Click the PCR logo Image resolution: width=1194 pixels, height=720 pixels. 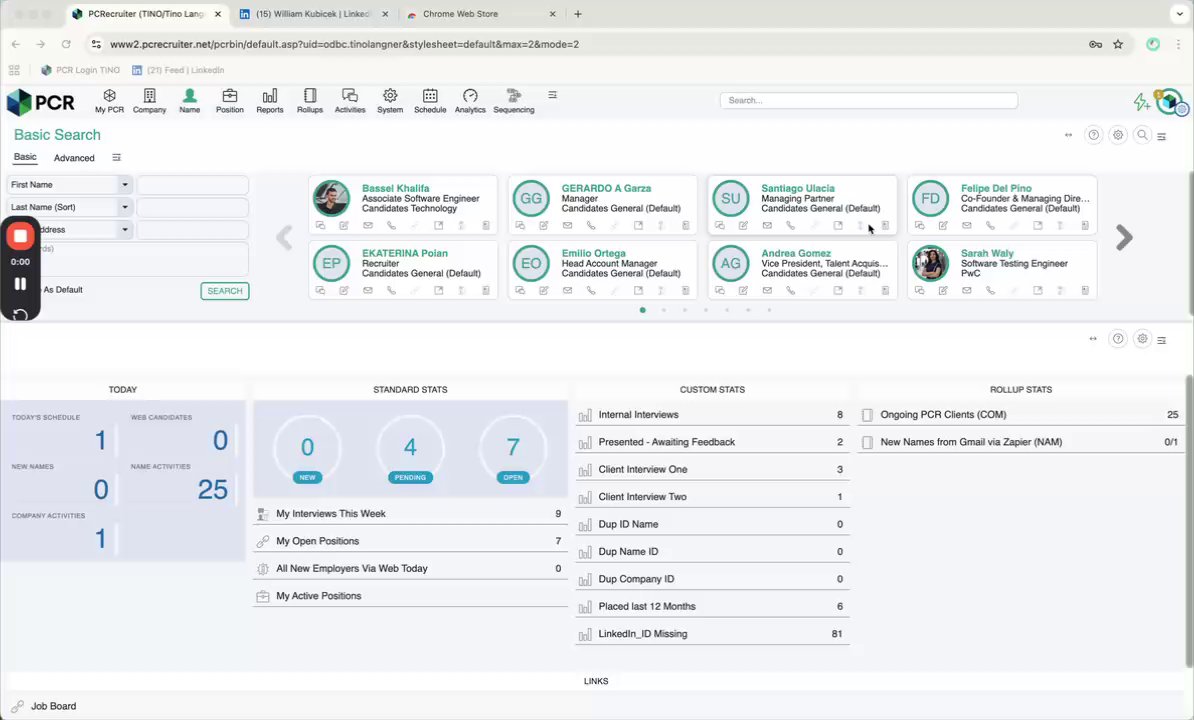pyautogui.click(x=40, y=101)
